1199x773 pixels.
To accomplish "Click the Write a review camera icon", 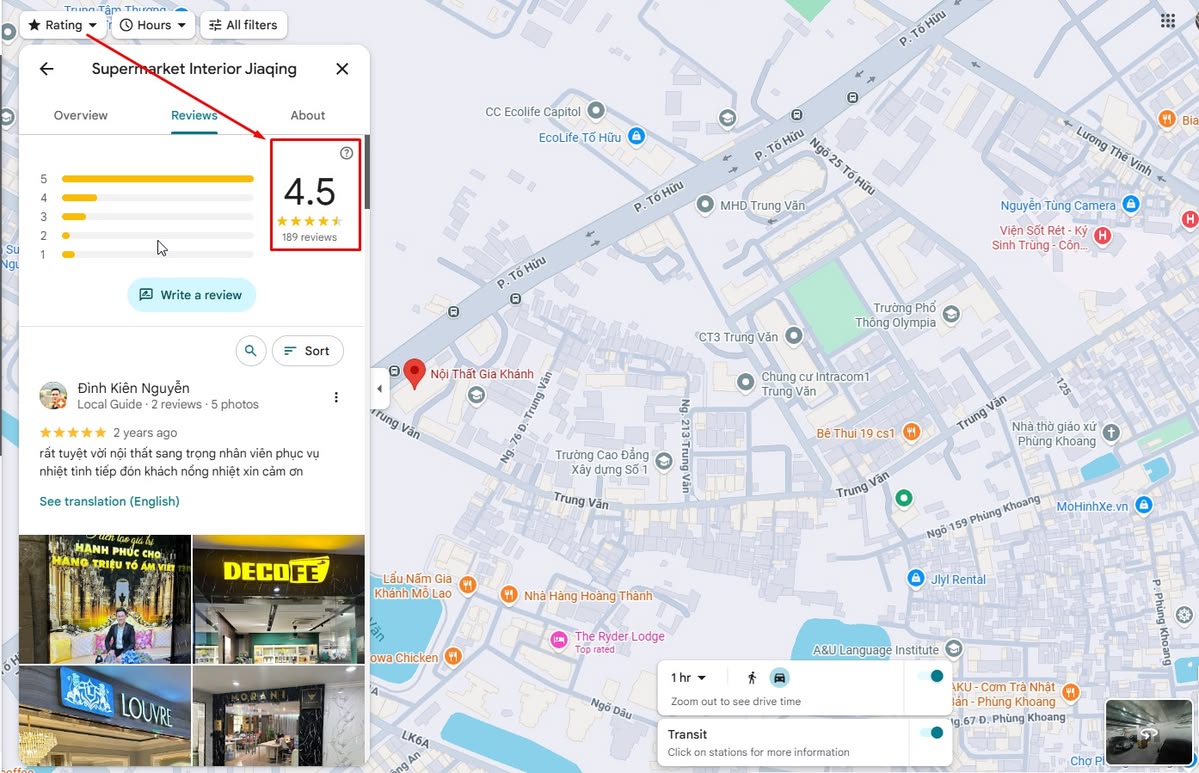I will (x=146, y=295).
